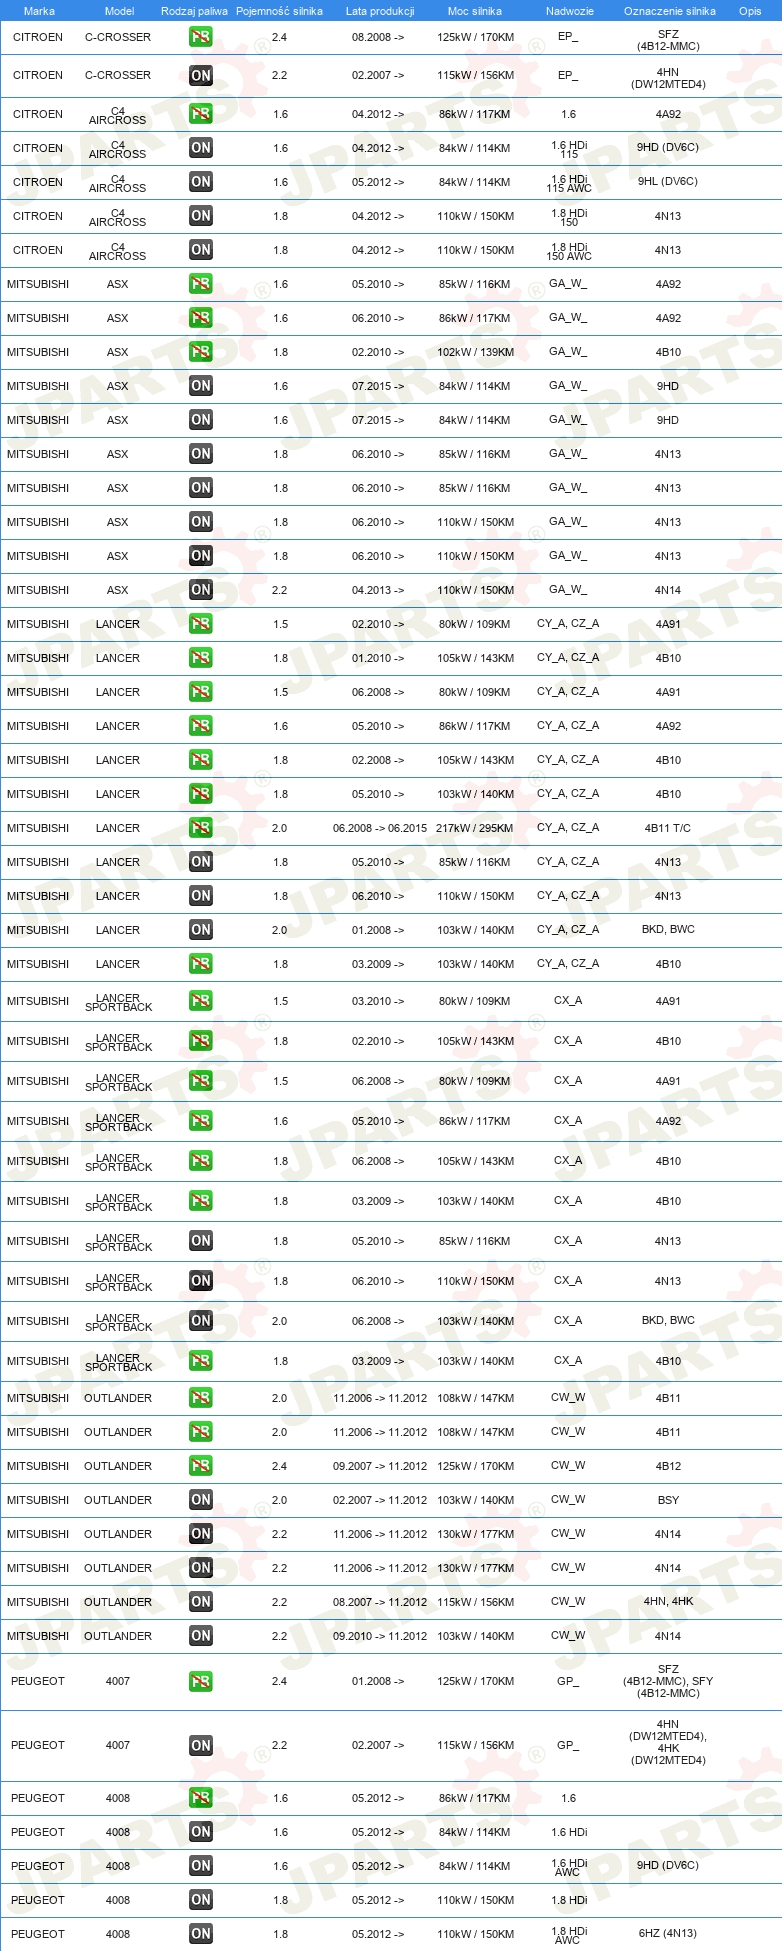Click the petrol icon in Lancer 4B11 T/C row
This screenshot has height=1951, width=782.
click(x=201, y=828)
